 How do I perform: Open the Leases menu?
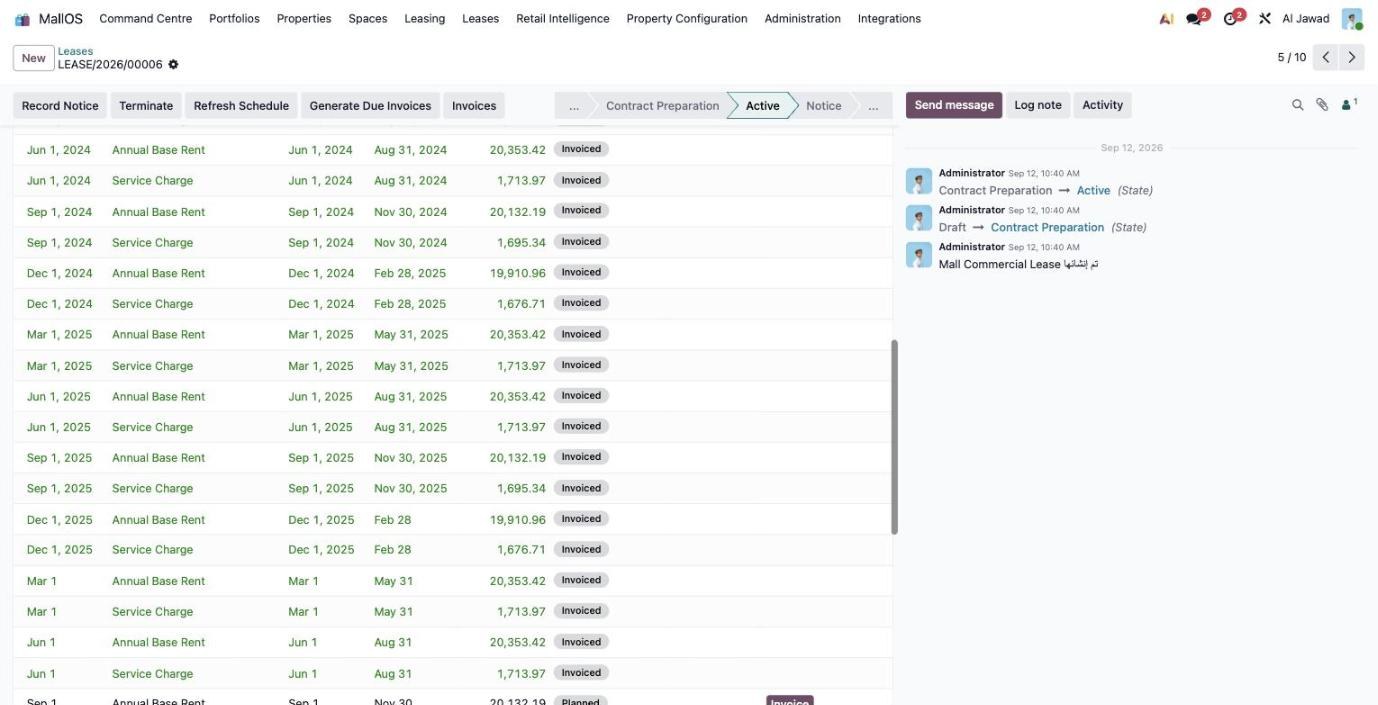(x=481, y=19)
